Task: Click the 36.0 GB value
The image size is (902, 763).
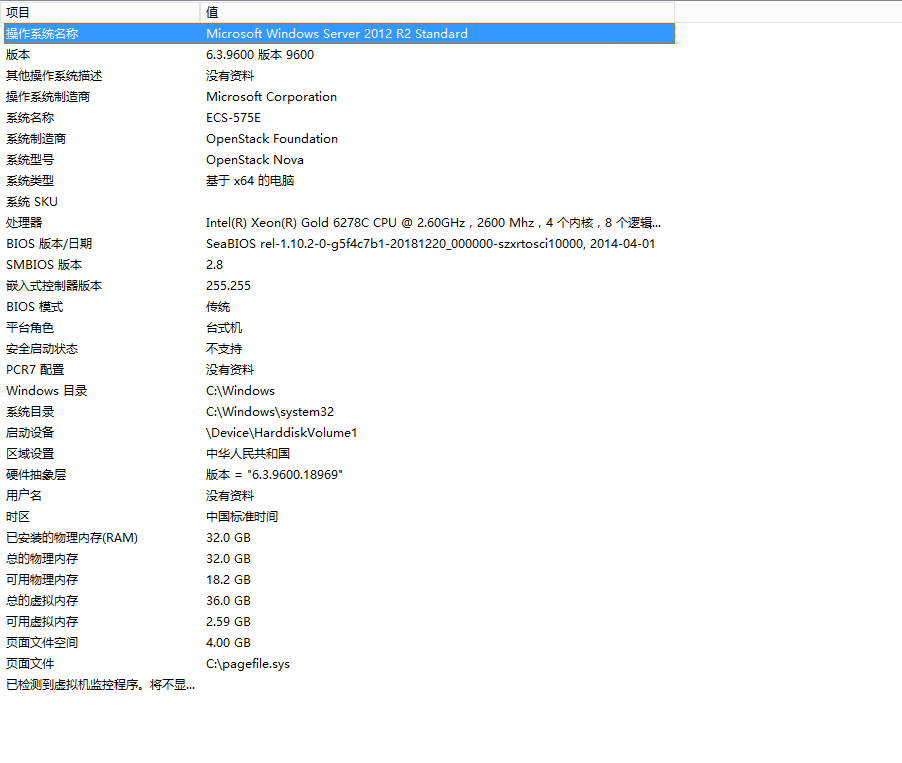Action: [228, 601]
